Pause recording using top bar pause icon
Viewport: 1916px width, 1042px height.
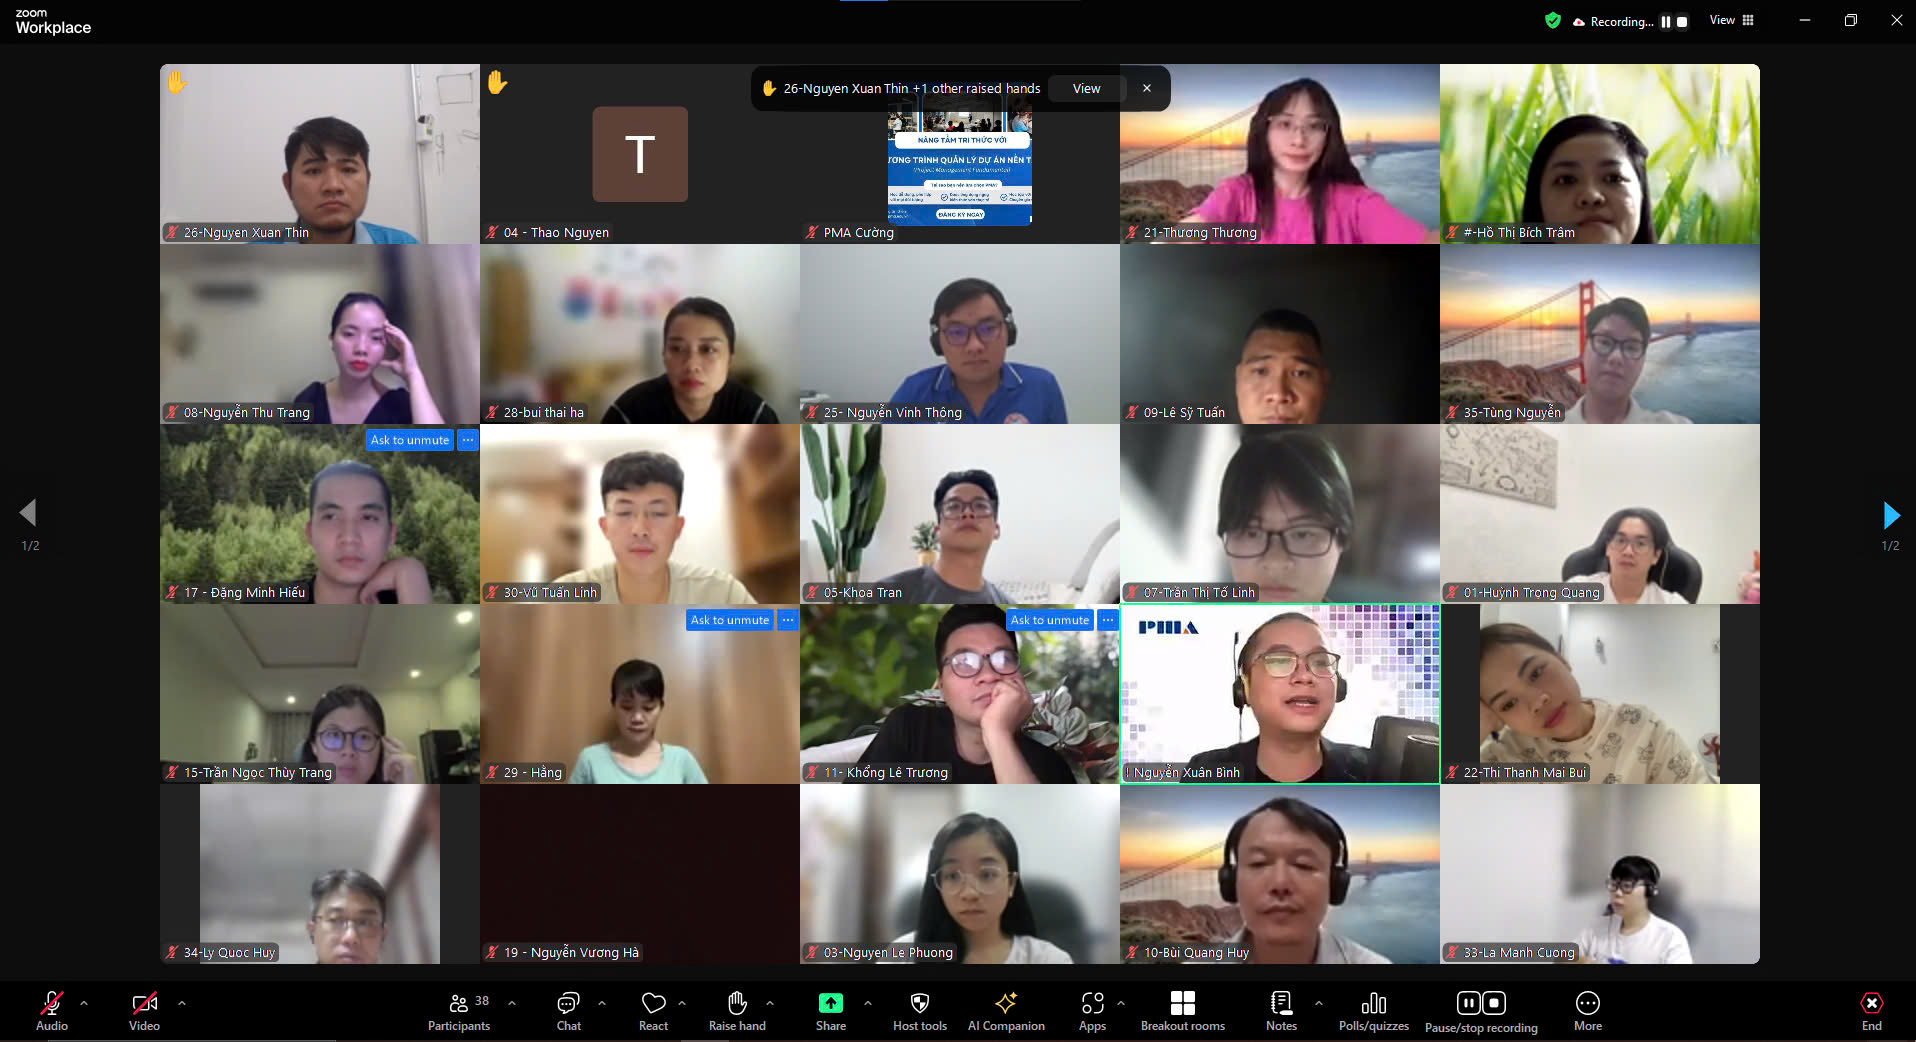pyautogui.click(x=1666, y=21)
